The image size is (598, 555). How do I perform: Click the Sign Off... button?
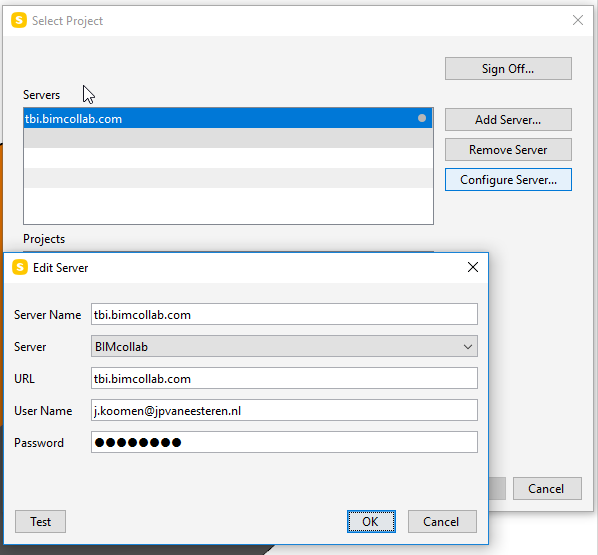tap(508, 69)
